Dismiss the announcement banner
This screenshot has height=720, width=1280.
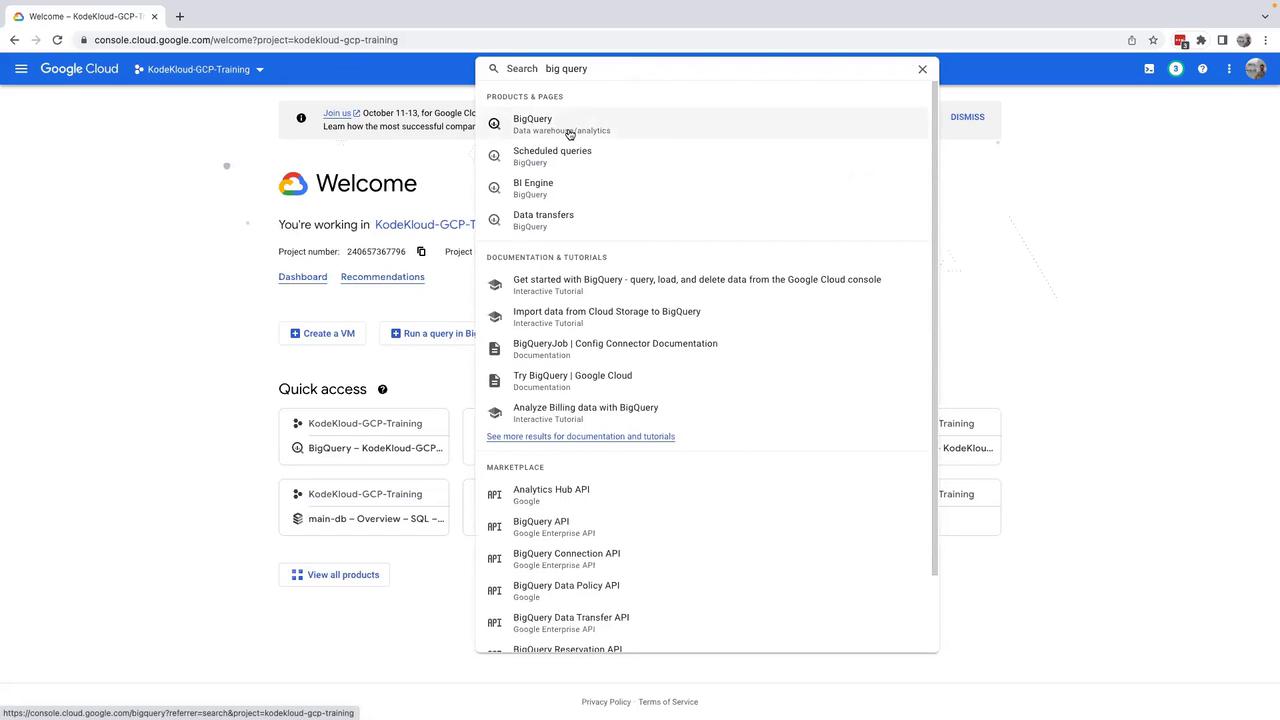[967, 117]
